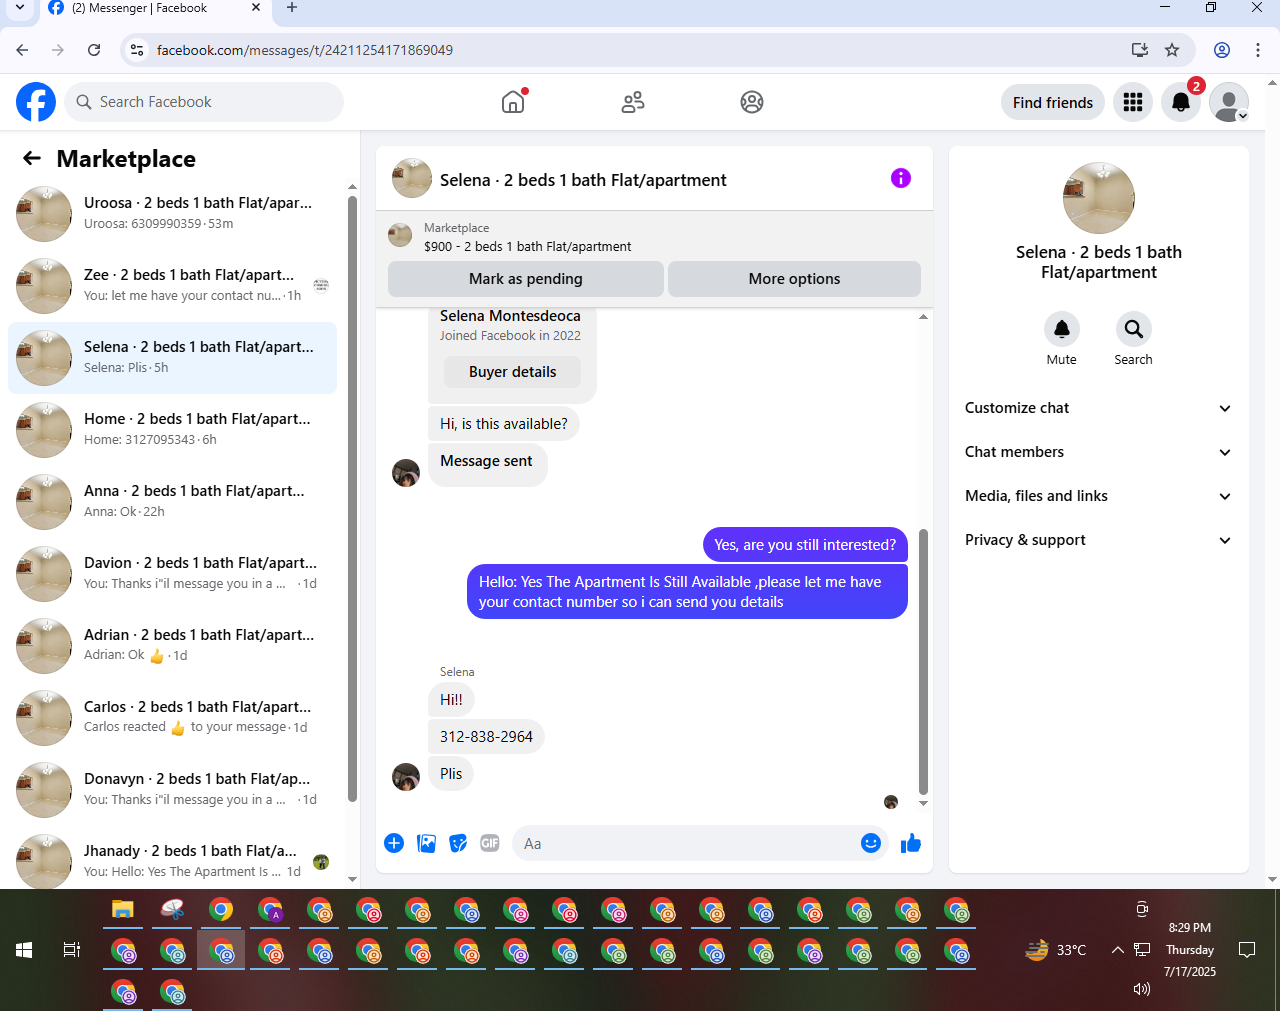The height and width of the screenshot is (1011, 1280).
Task: Open a new browser tab
Action: [292, 8]
